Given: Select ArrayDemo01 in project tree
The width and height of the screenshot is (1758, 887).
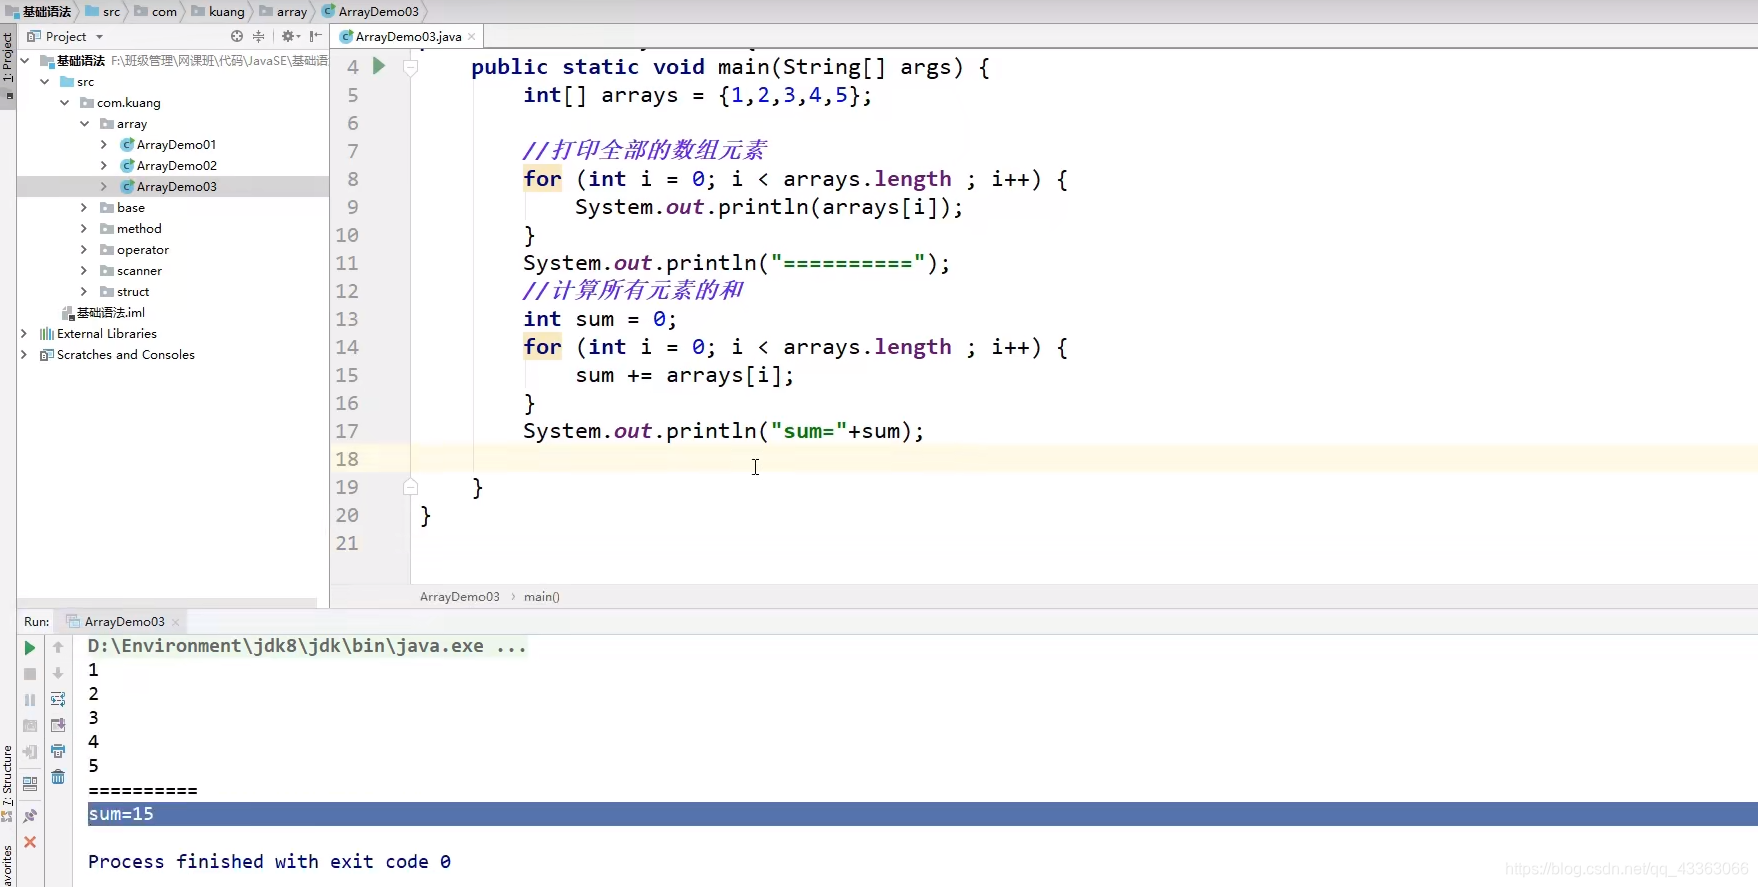Looking at the screenshot, I should coord(176,144).
